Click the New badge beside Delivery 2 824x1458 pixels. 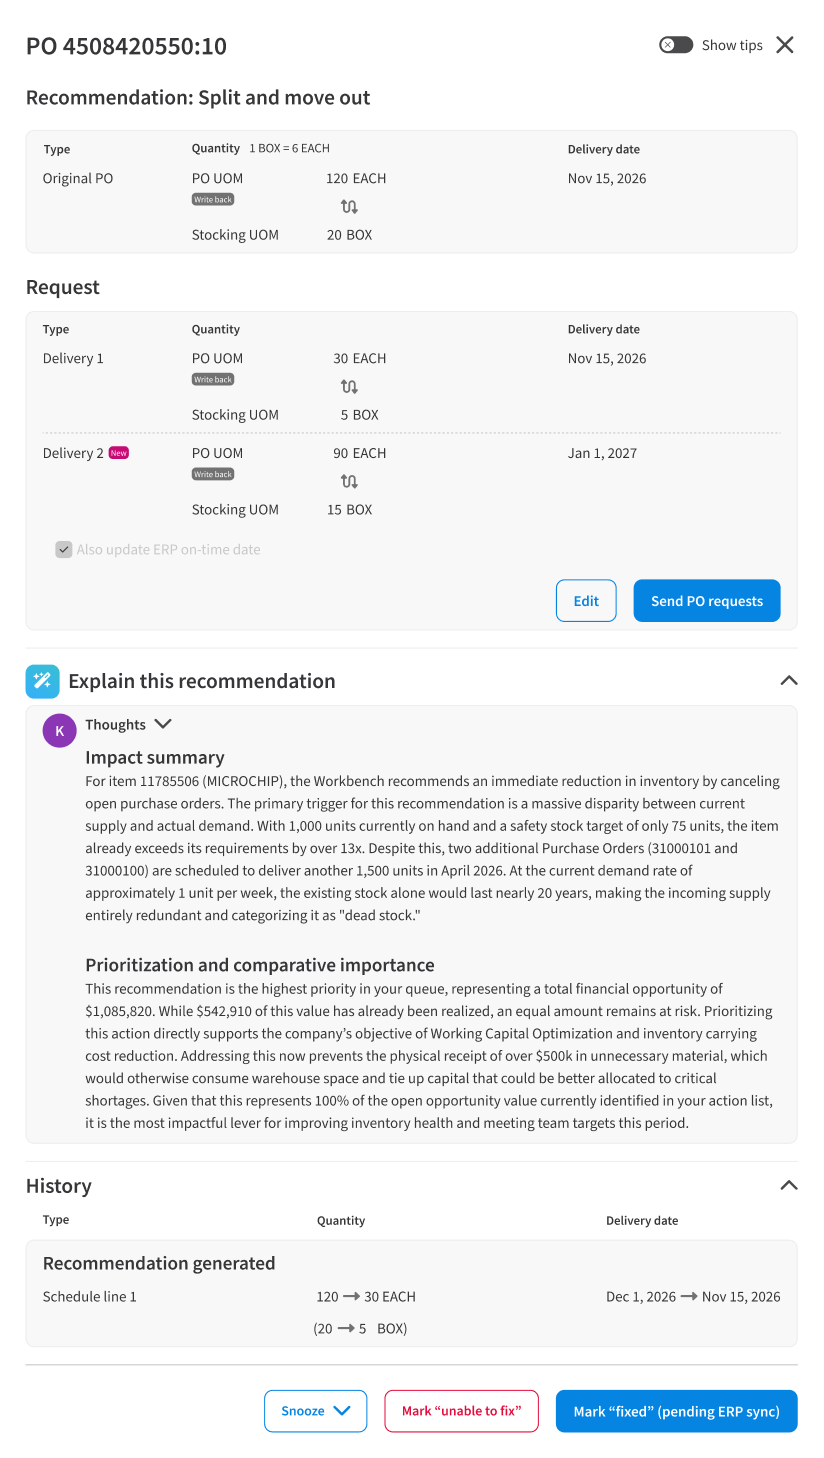point(119,453)
